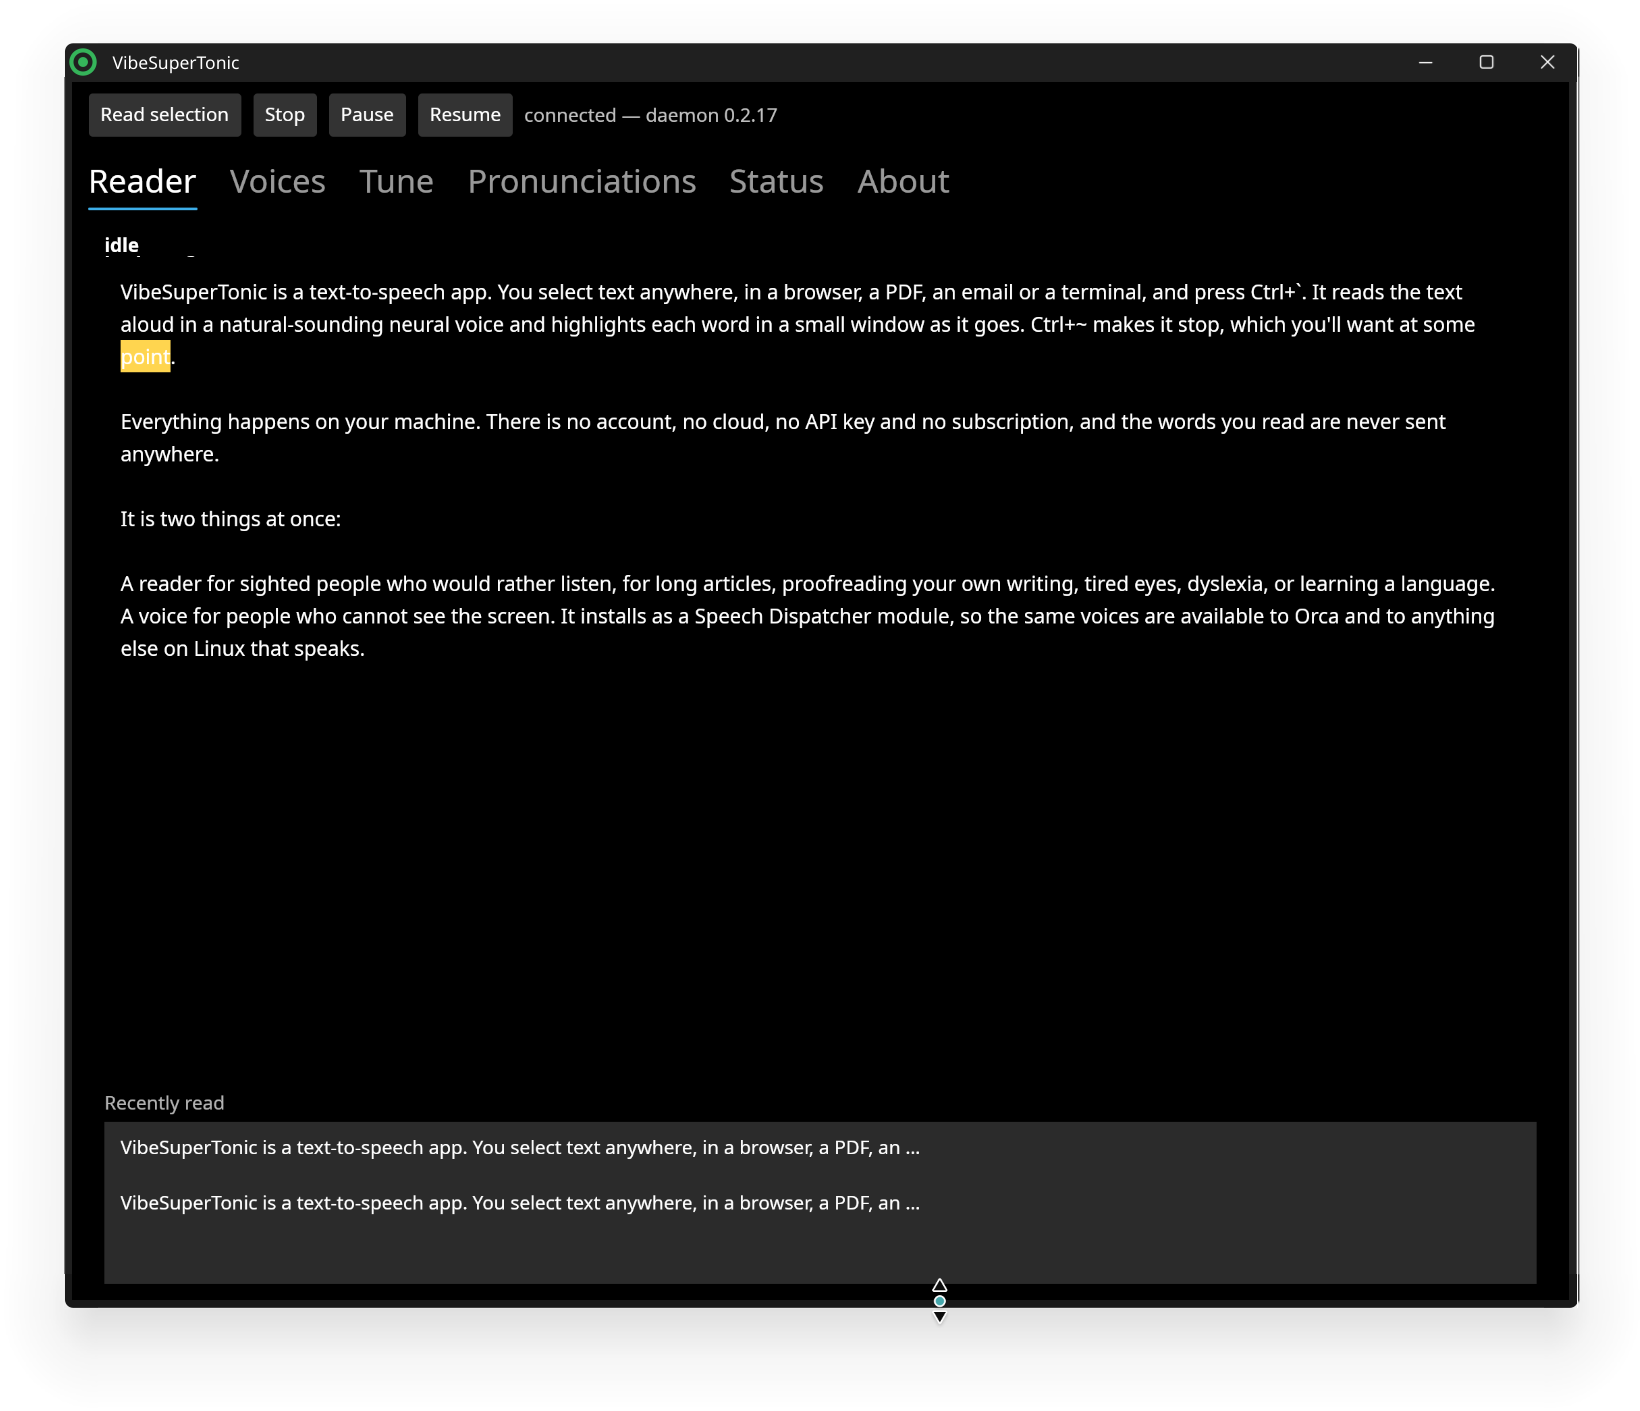Maximize the VibeSuperTonic window
Screen dimensions: 1640x1411
point(1487,62)
